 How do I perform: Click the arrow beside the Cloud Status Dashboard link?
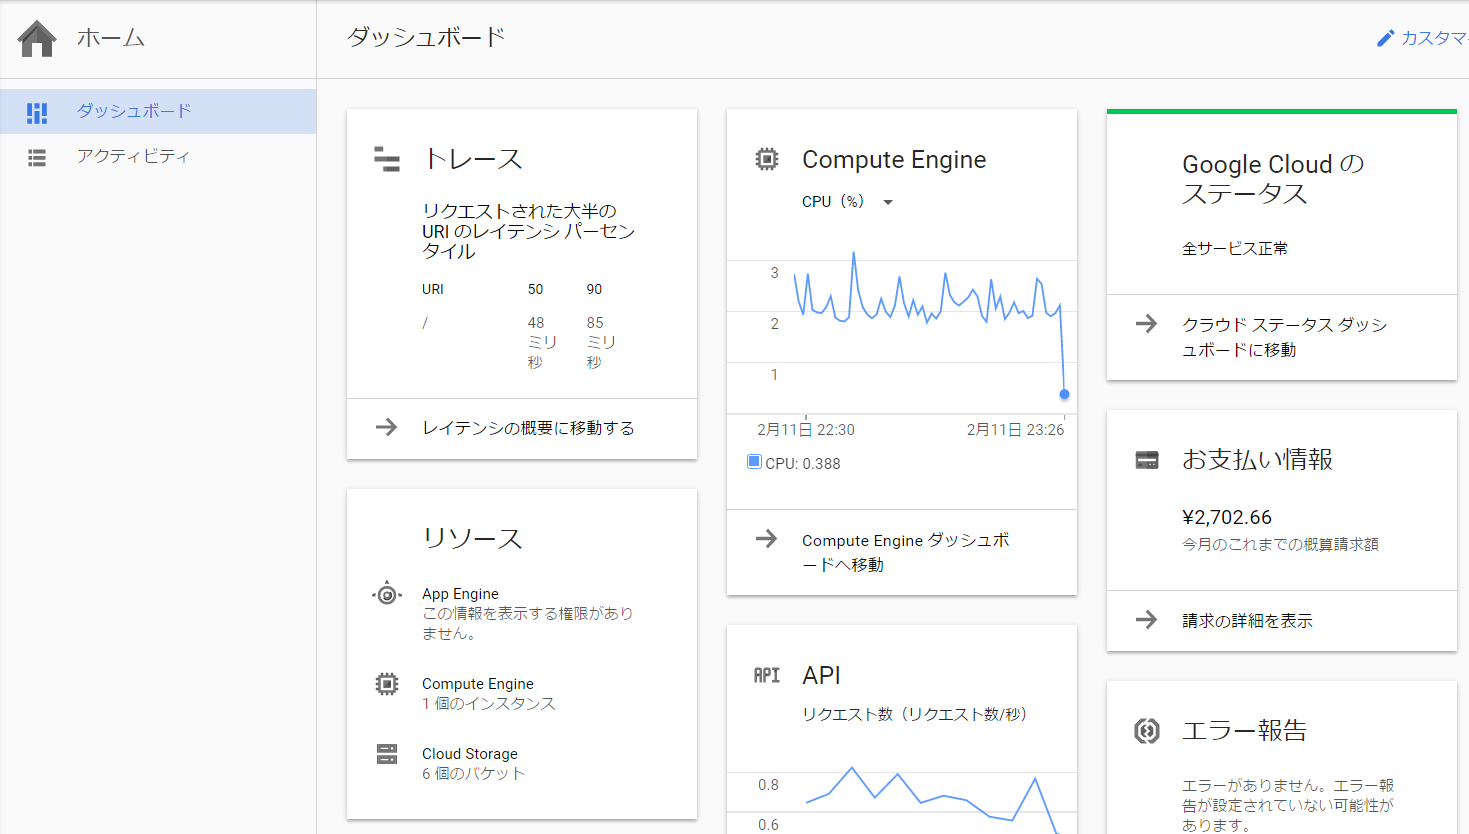1146,323
